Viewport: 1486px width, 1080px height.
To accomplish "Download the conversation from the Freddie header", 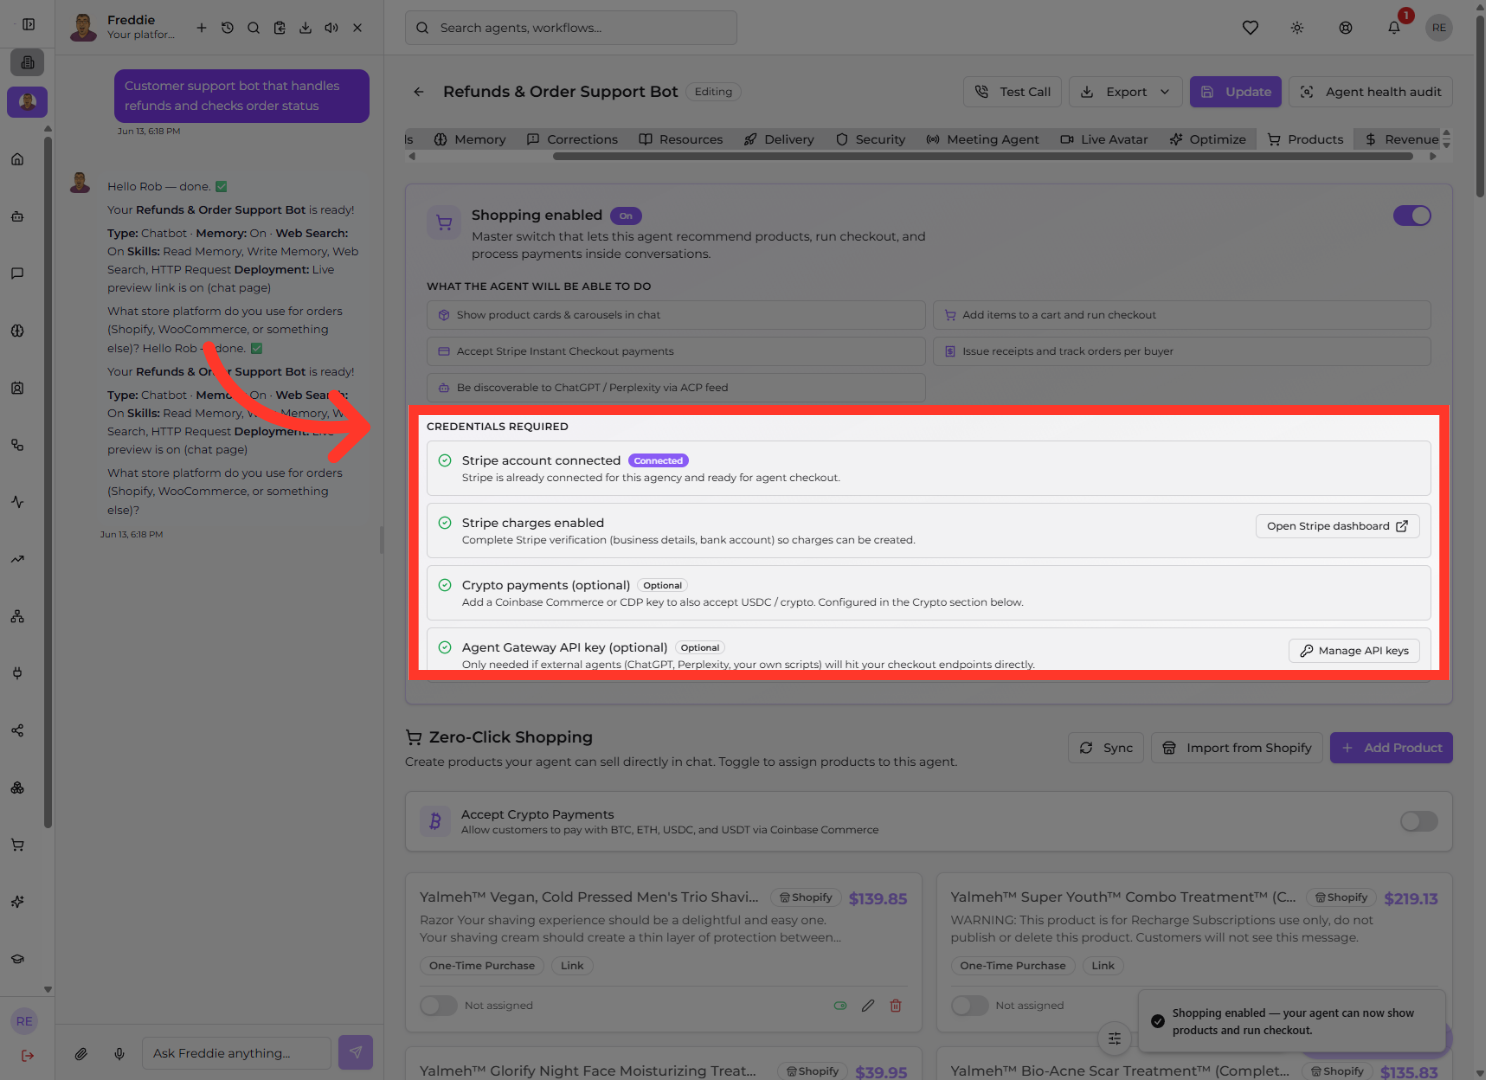I will 305,28.
